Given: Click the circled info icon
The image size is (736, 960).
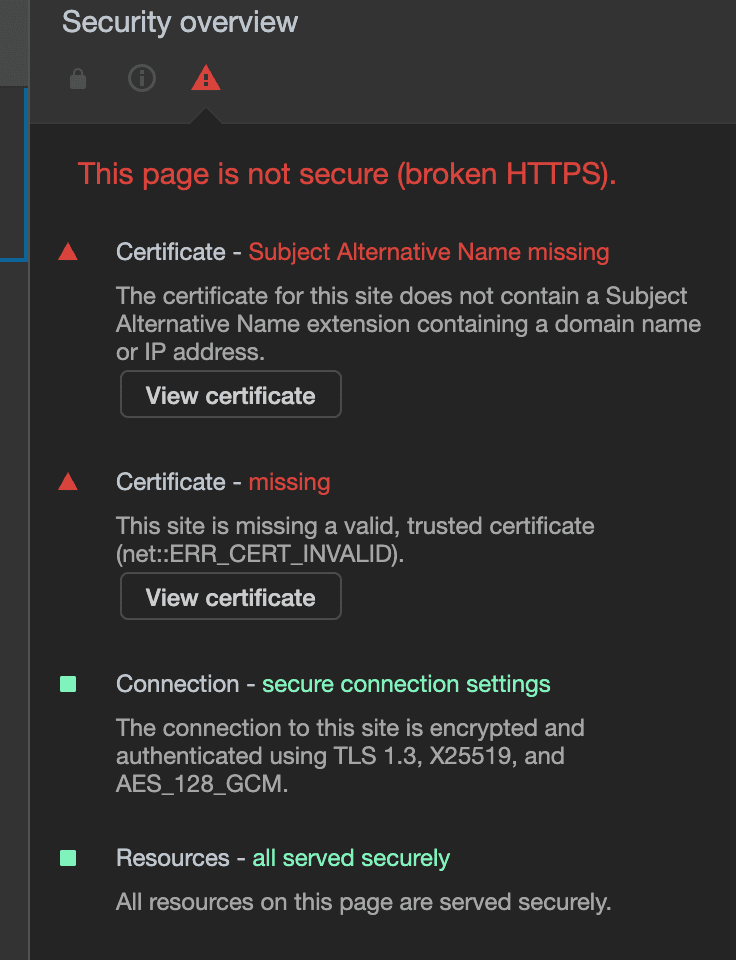Looking at the screenshot, I should [x=141, y=78].
